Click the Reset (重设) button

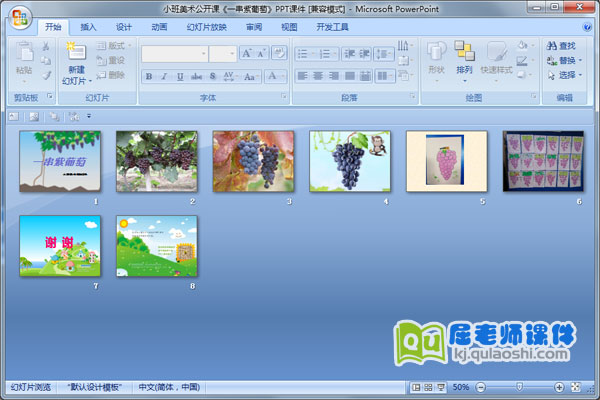111,60
